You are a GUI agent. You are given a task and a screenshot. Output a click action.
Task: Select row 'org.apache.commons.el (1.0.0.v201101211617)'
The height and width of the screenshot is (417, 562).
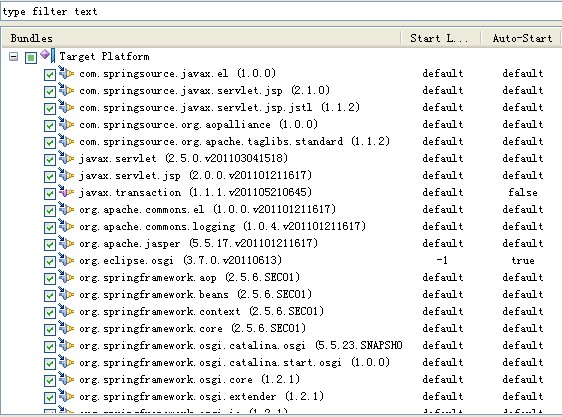(x=207, y=210)
